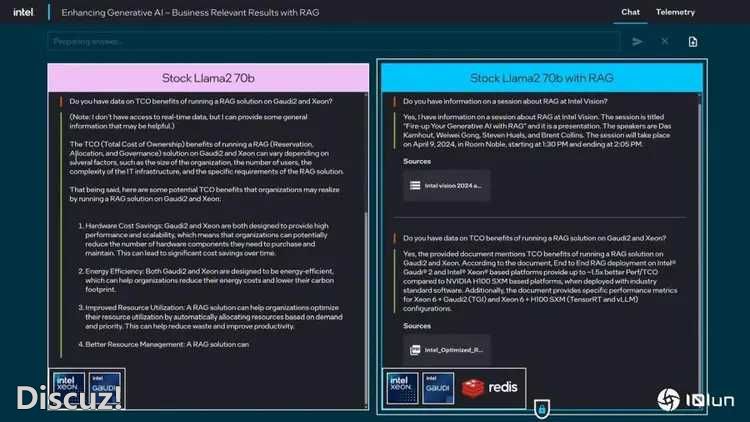750x422 pixels.
Task: Click the Stock Llama2 70b panel header
Action: pyautogui.click(x=208, y=78)
